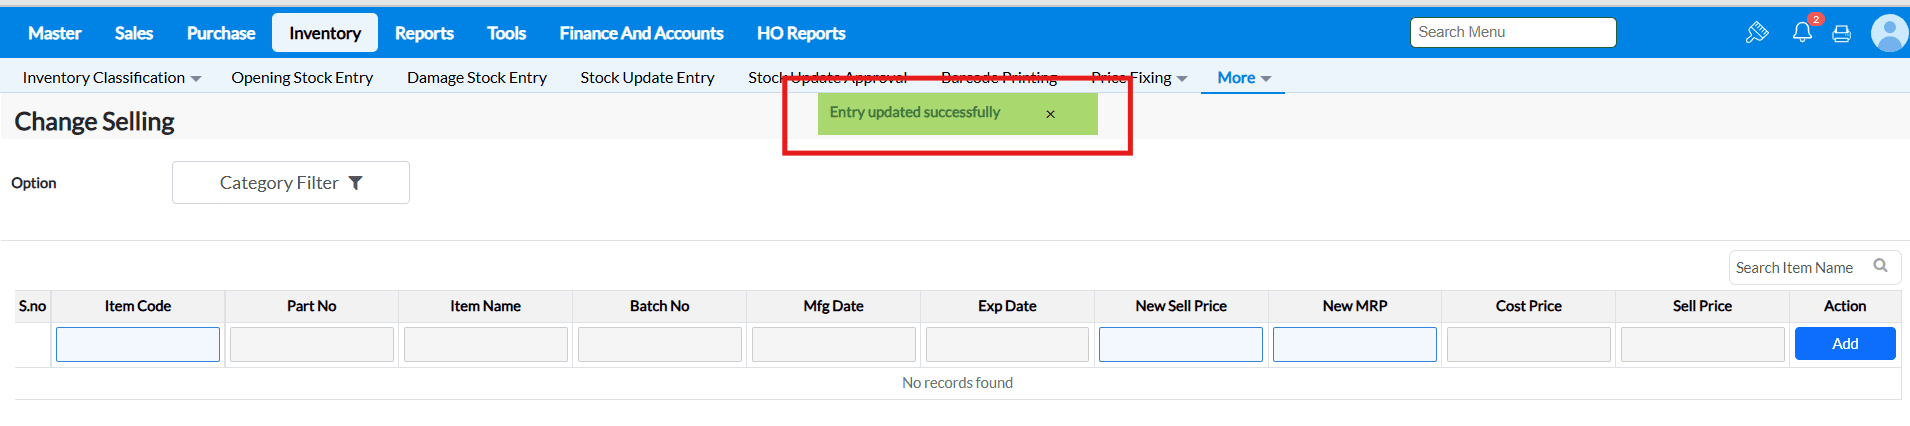
Task: Open the Sales menu
Action: (x=134, y=33)
